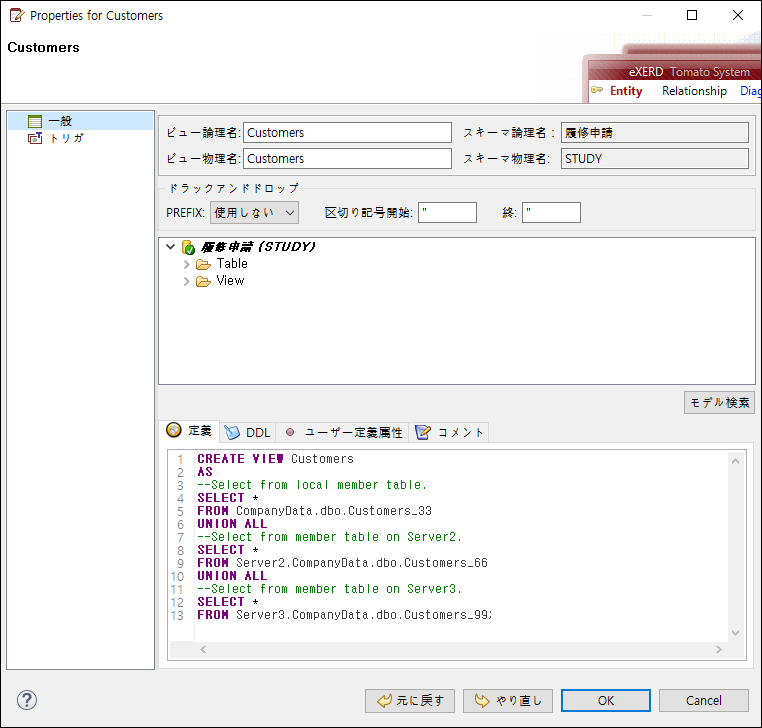Select the 一般 page in left panel
This screenshot has width=762, height=728.
tap(81, 121)
